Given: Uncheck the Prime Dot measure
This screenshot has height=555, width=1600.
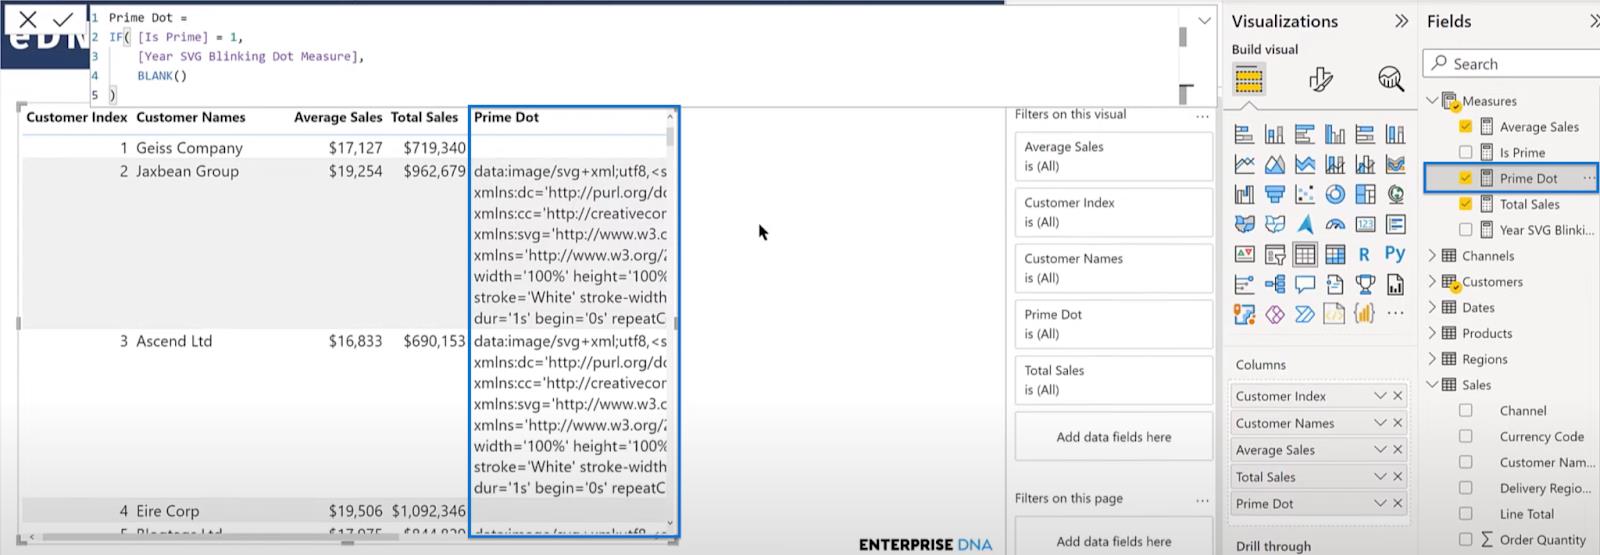Looking at the screenshot, I should point(1466,178).
